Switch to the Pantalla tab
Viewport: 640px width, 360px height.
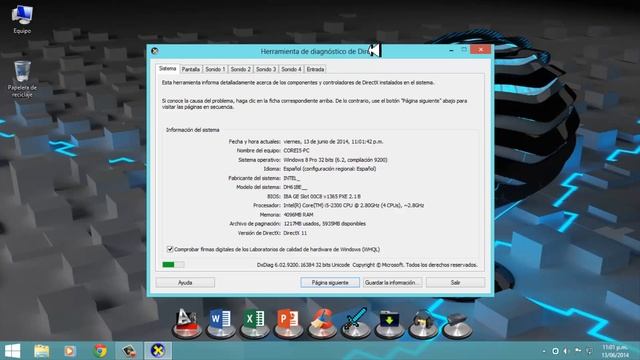[x=191, y=69]
